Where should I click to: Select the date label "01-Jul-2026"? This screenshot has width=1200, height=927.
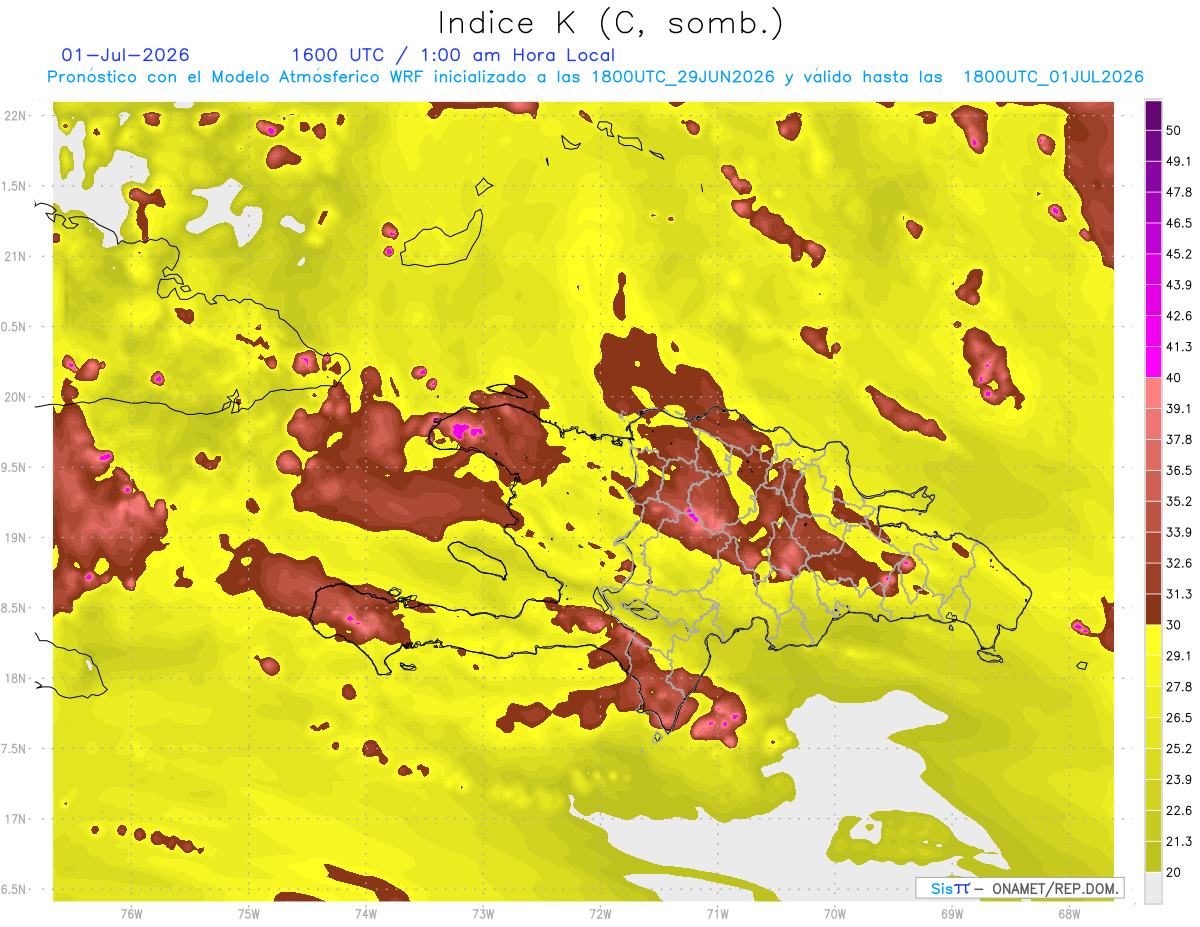click(125, 55)
